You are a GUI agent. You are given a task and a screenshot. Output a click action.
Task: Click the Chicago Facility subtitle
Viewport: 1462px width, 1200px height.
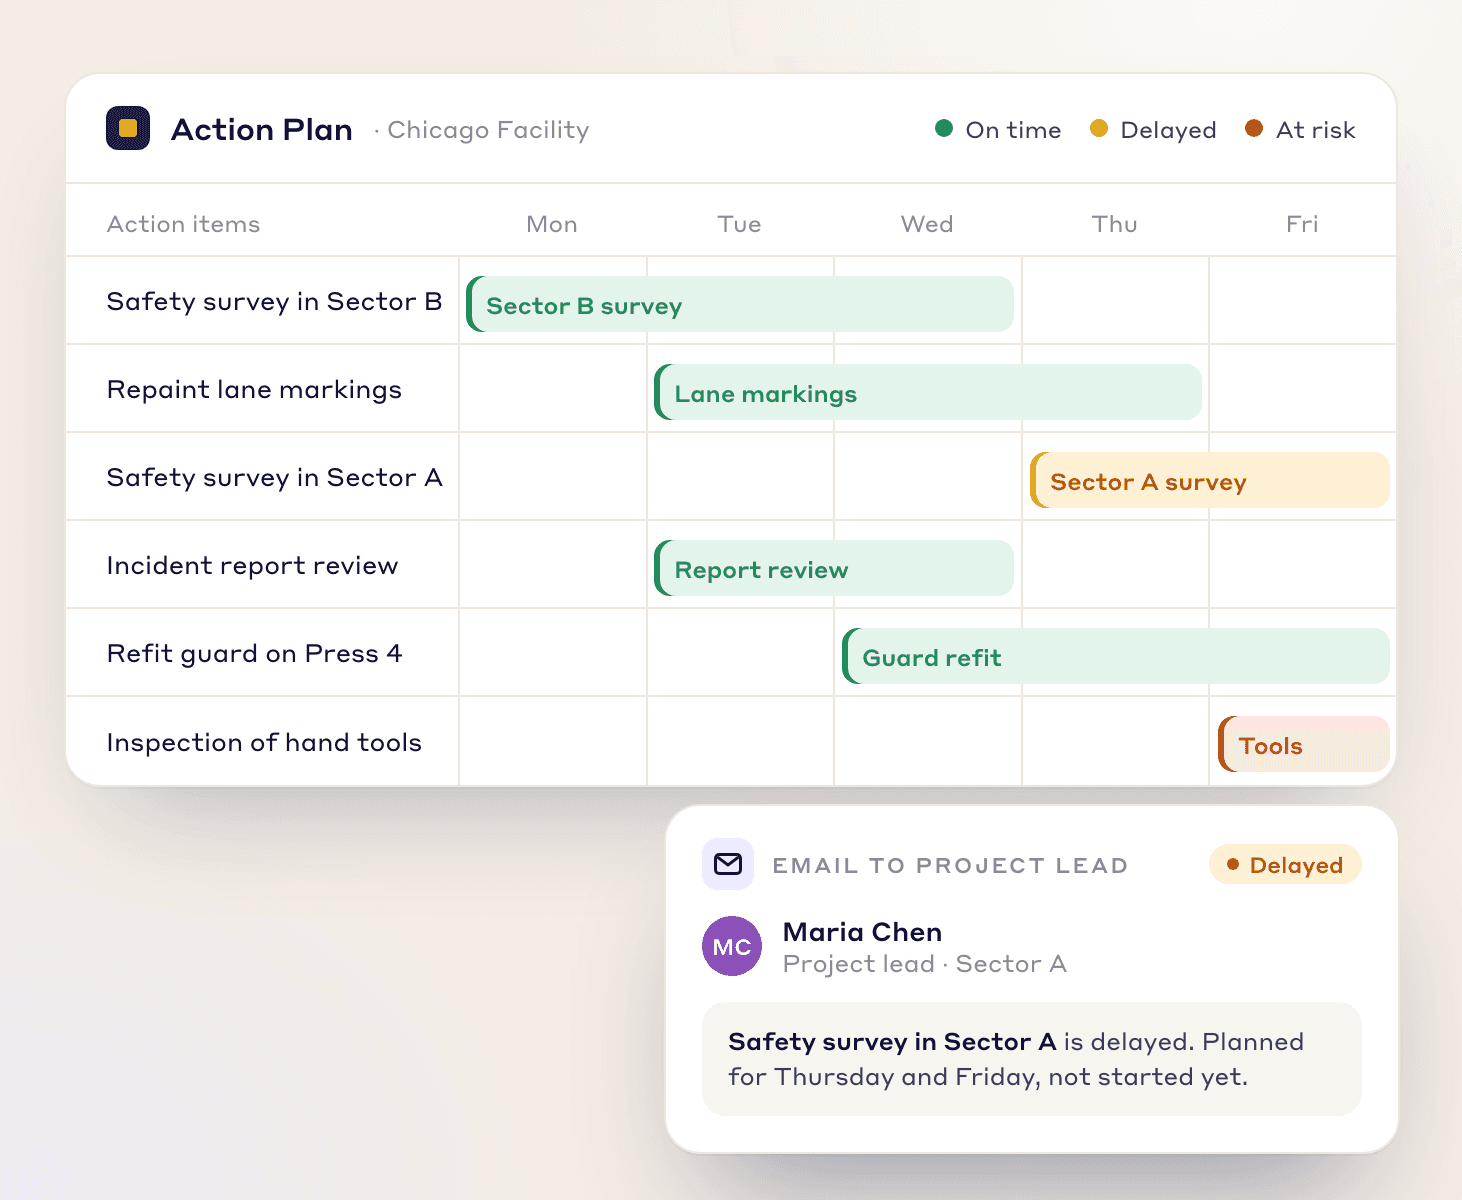[488, 130]
